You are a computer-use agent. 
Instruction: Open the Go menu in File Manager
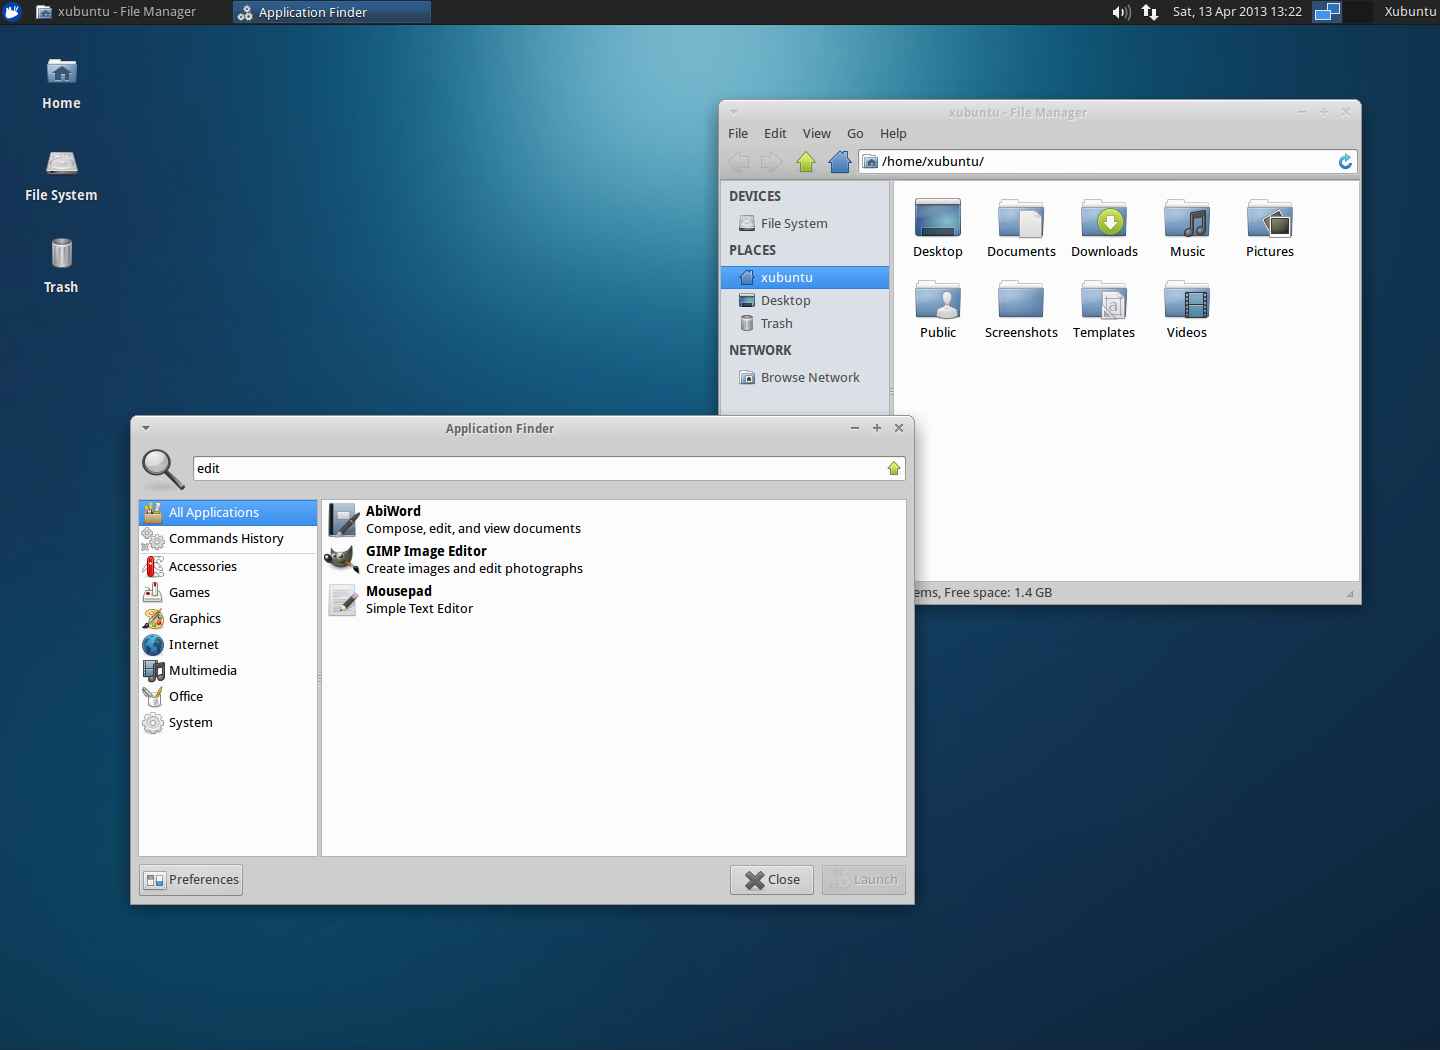(x=855, y=133)
